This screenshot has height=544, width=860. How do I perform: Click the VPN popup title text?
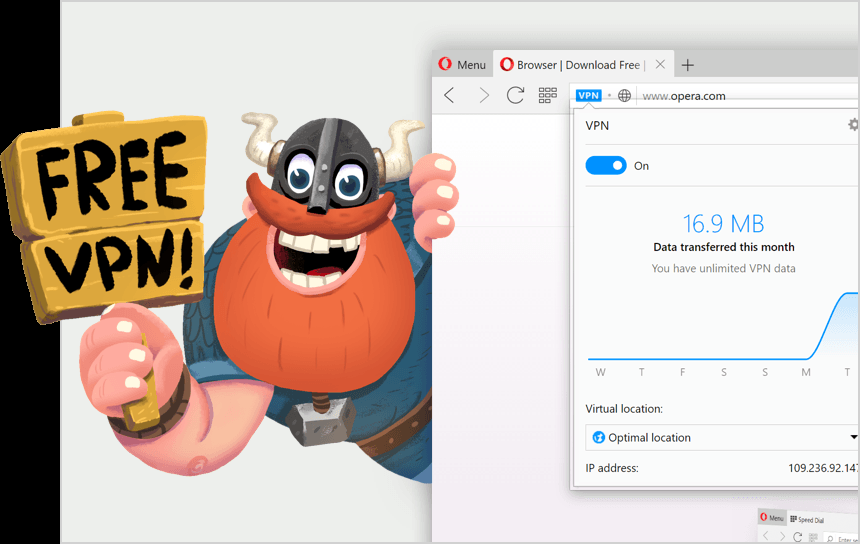coord(597,126)
